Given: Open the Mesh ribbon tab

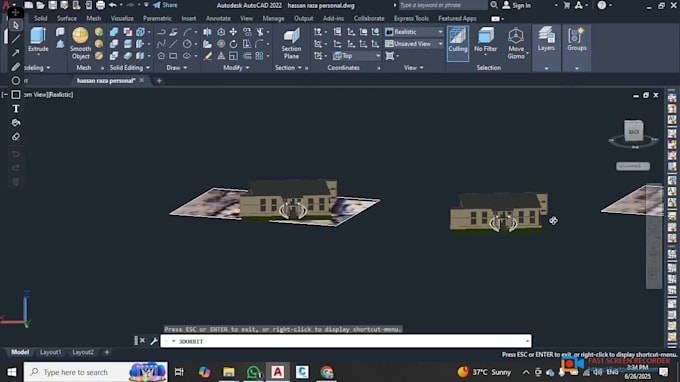Looking at the screenshot, I should tap(94, 19).
